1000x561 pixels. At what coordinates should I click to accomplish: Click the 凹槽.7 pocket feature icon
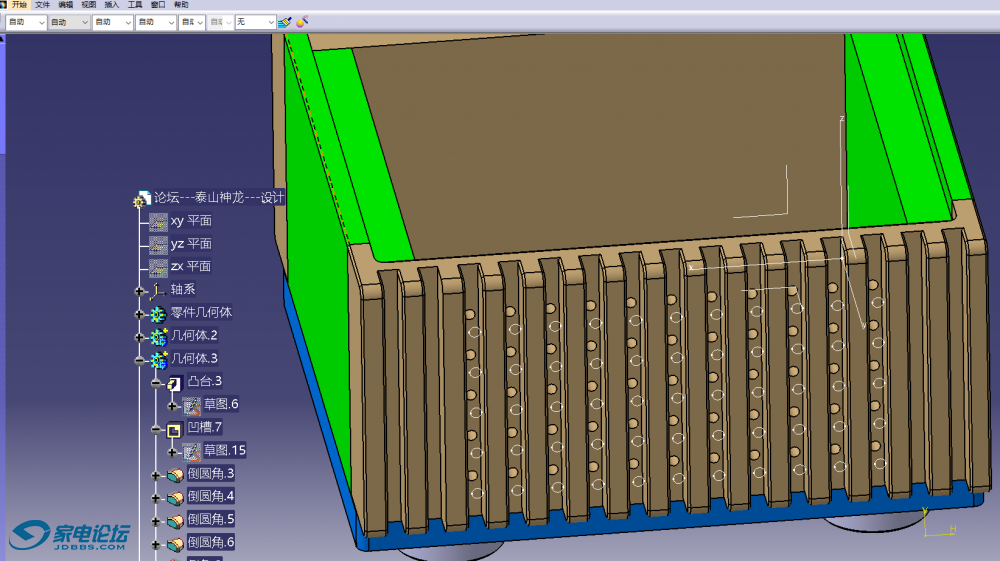click(174, 428)
